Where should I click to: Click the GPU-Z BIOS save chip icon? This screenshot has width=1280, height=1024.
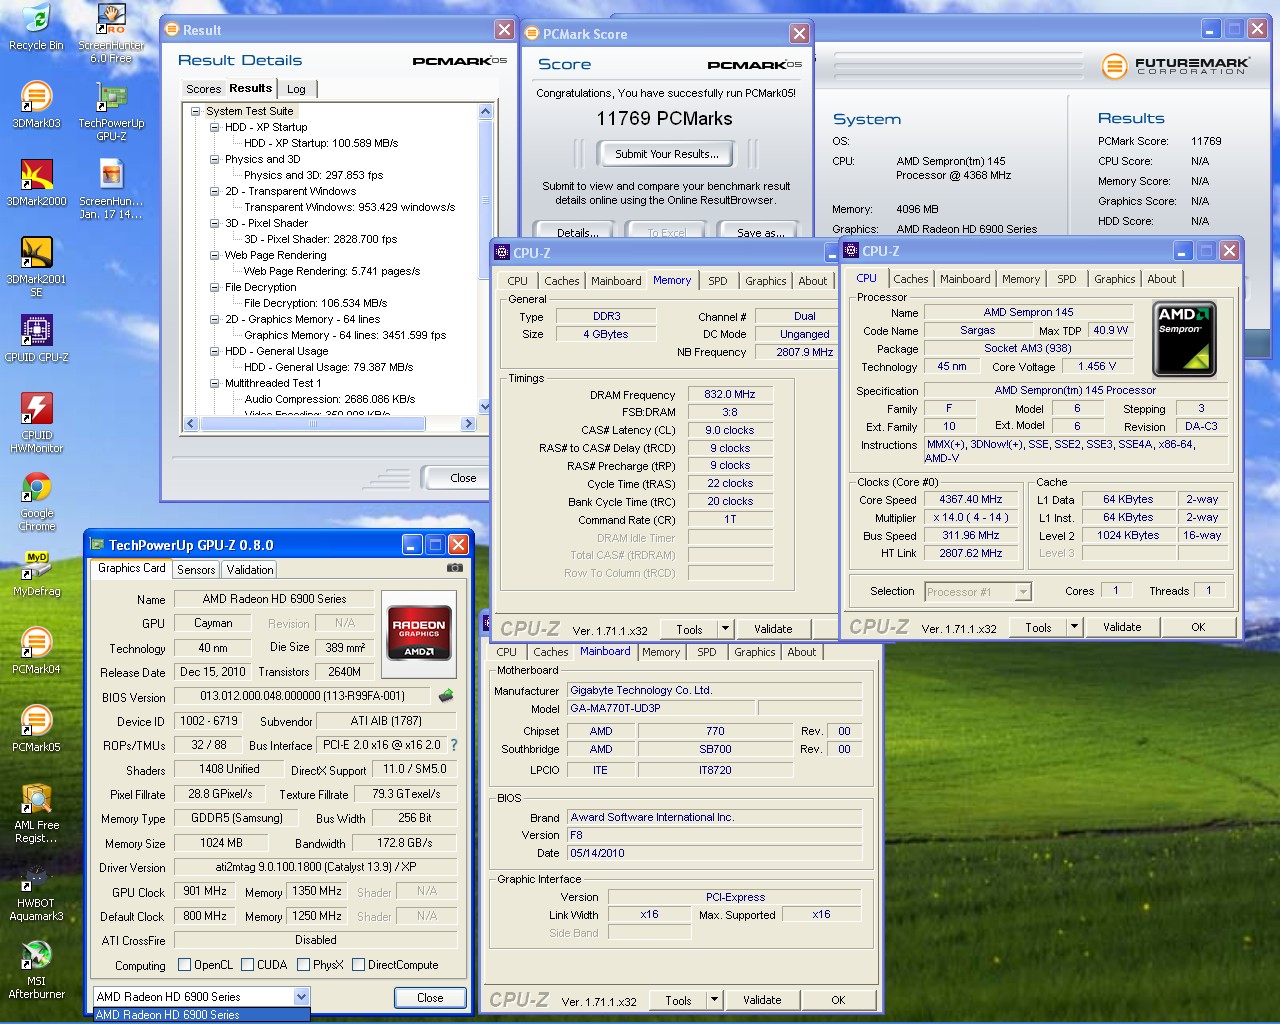(x=446, y=695)
